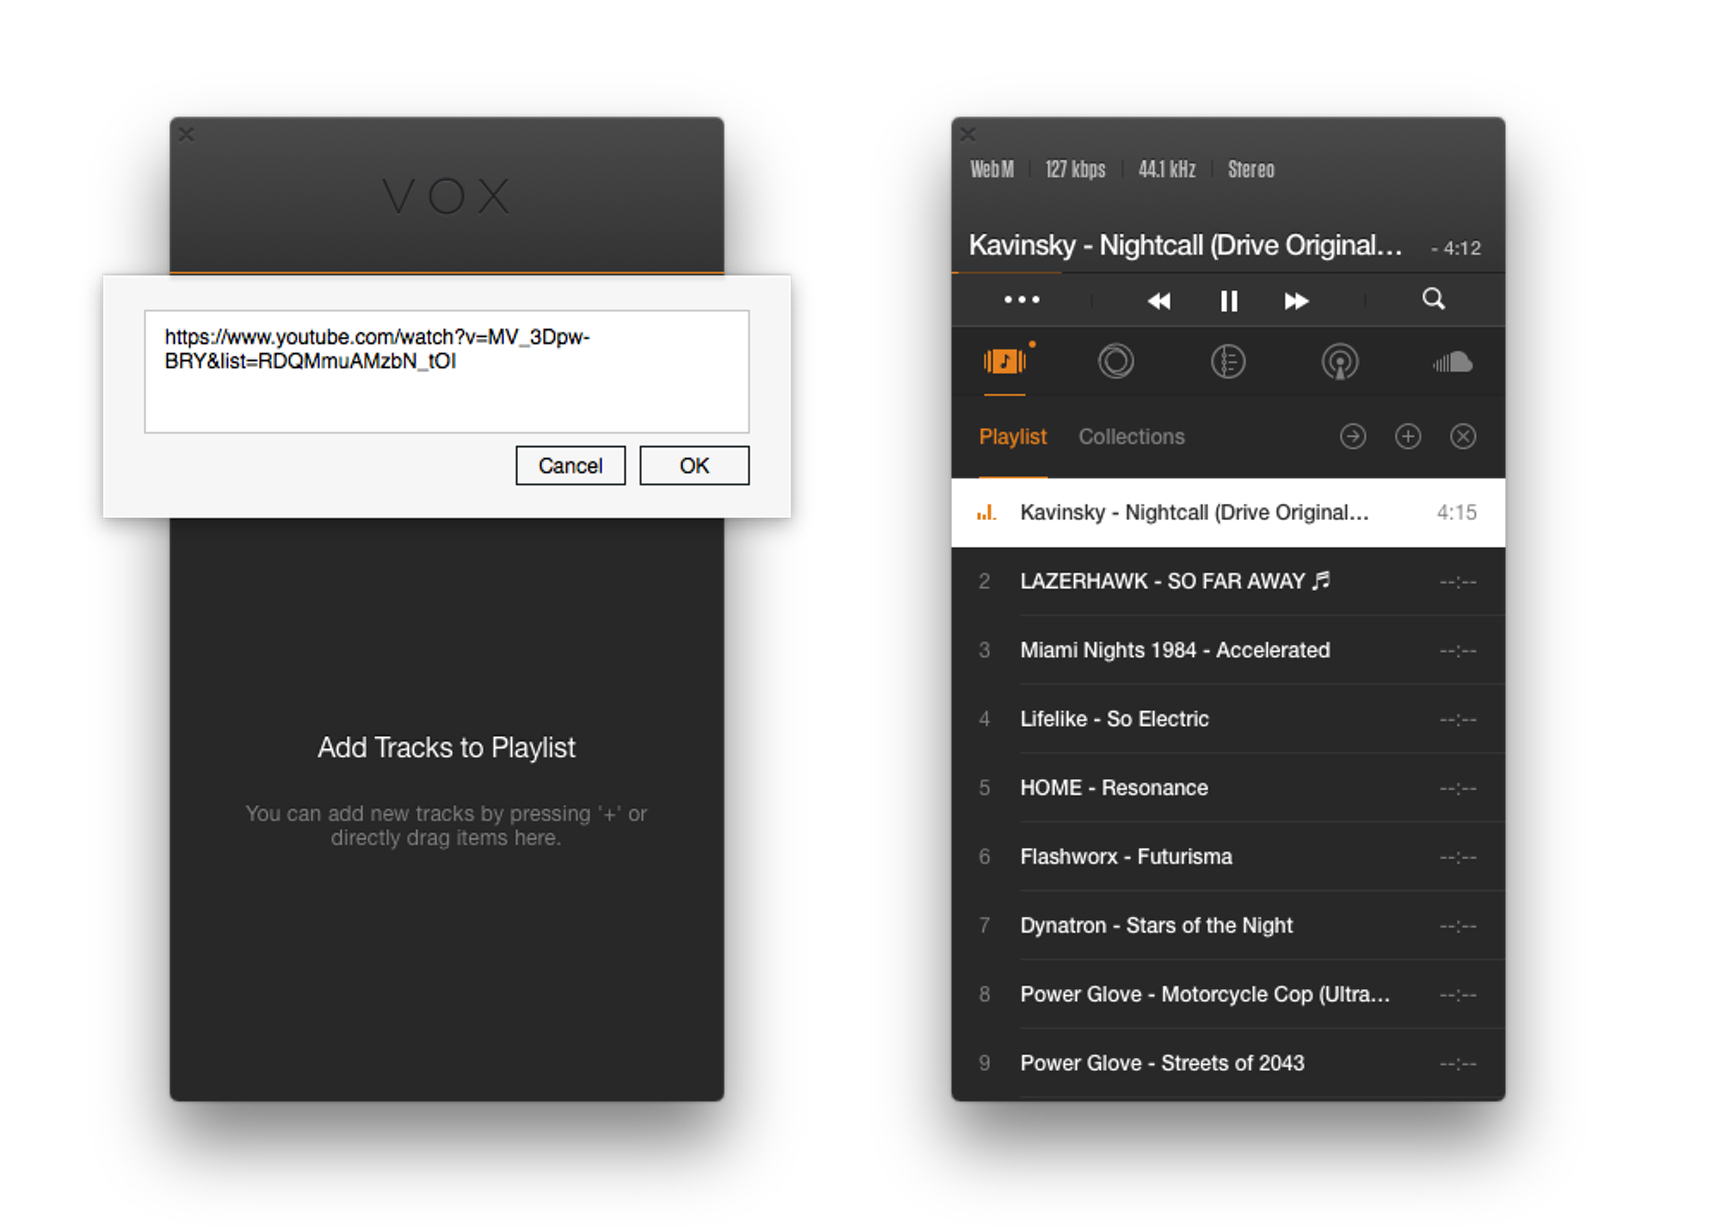1732x1227 pixels.
Task: Click the Add Tracks to Playlist heading
Action: coord(446,748)
